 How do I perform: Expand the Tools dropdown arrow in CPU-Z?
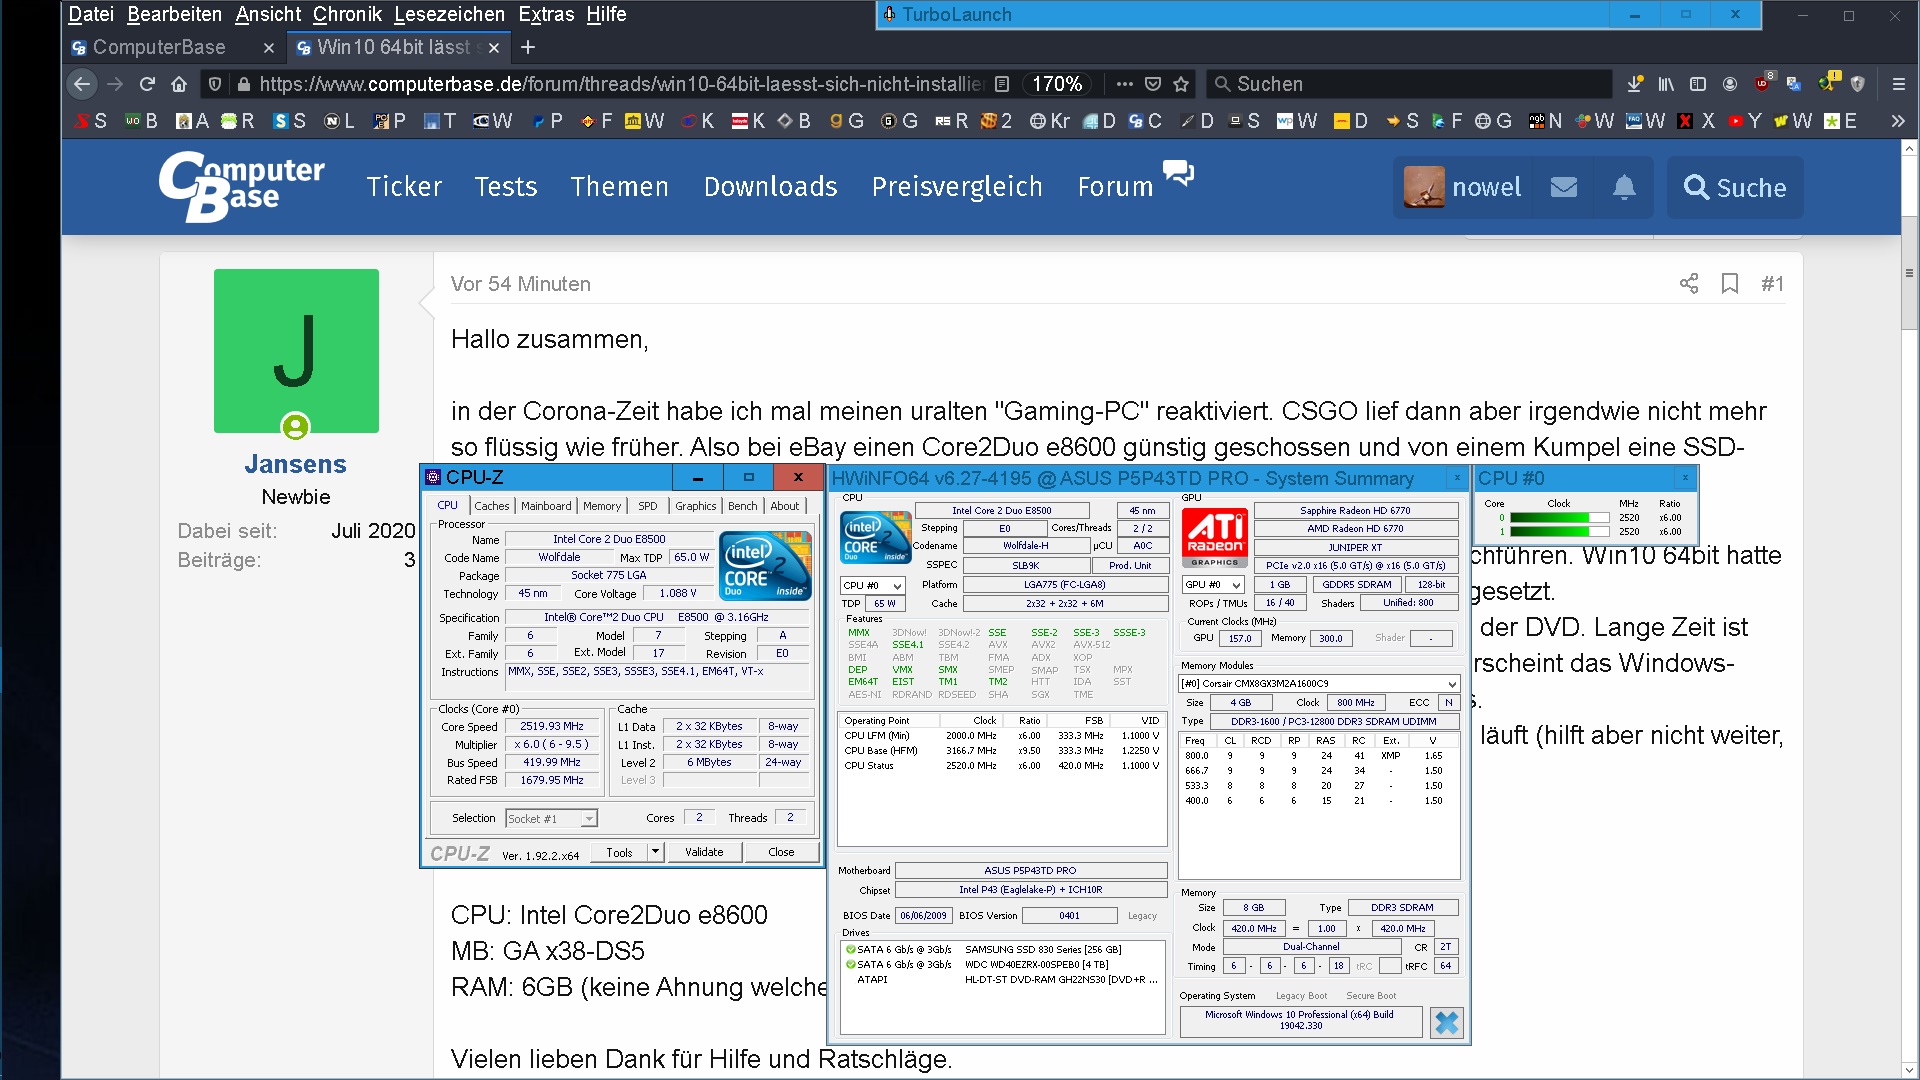coord(655,852)
